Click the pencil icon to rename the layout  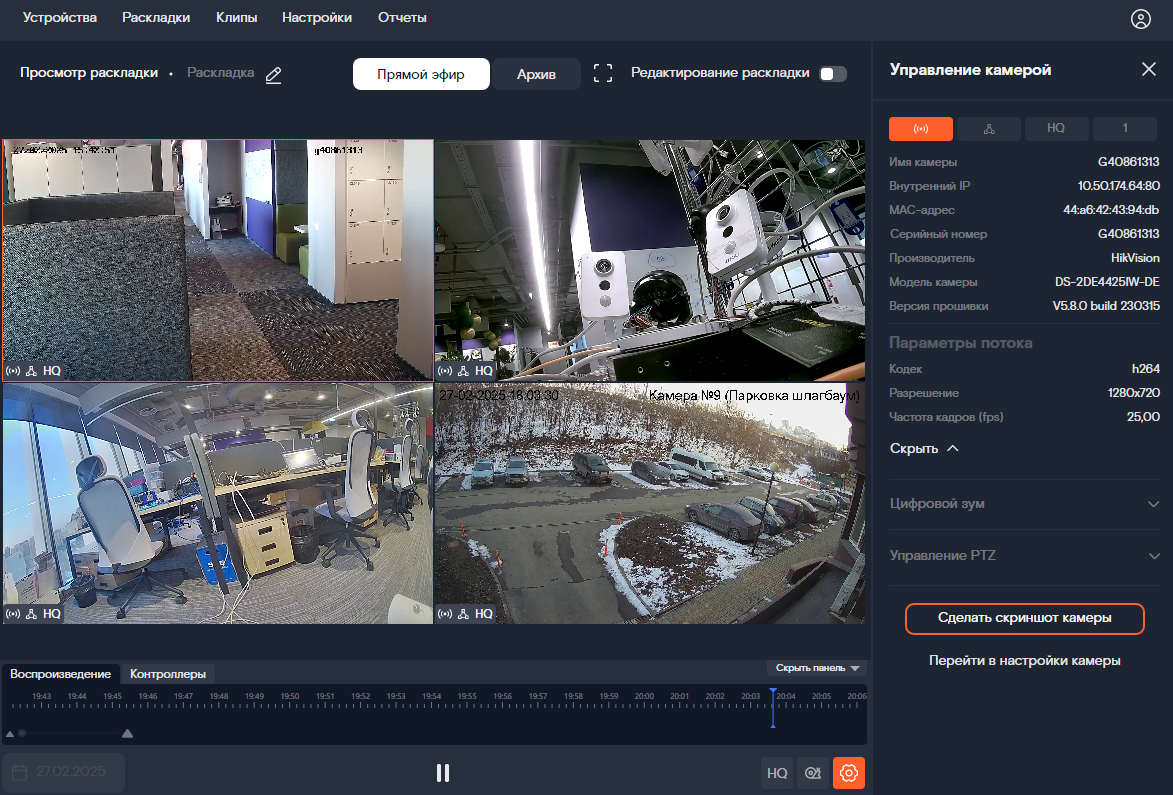click(x=274, y=75)
